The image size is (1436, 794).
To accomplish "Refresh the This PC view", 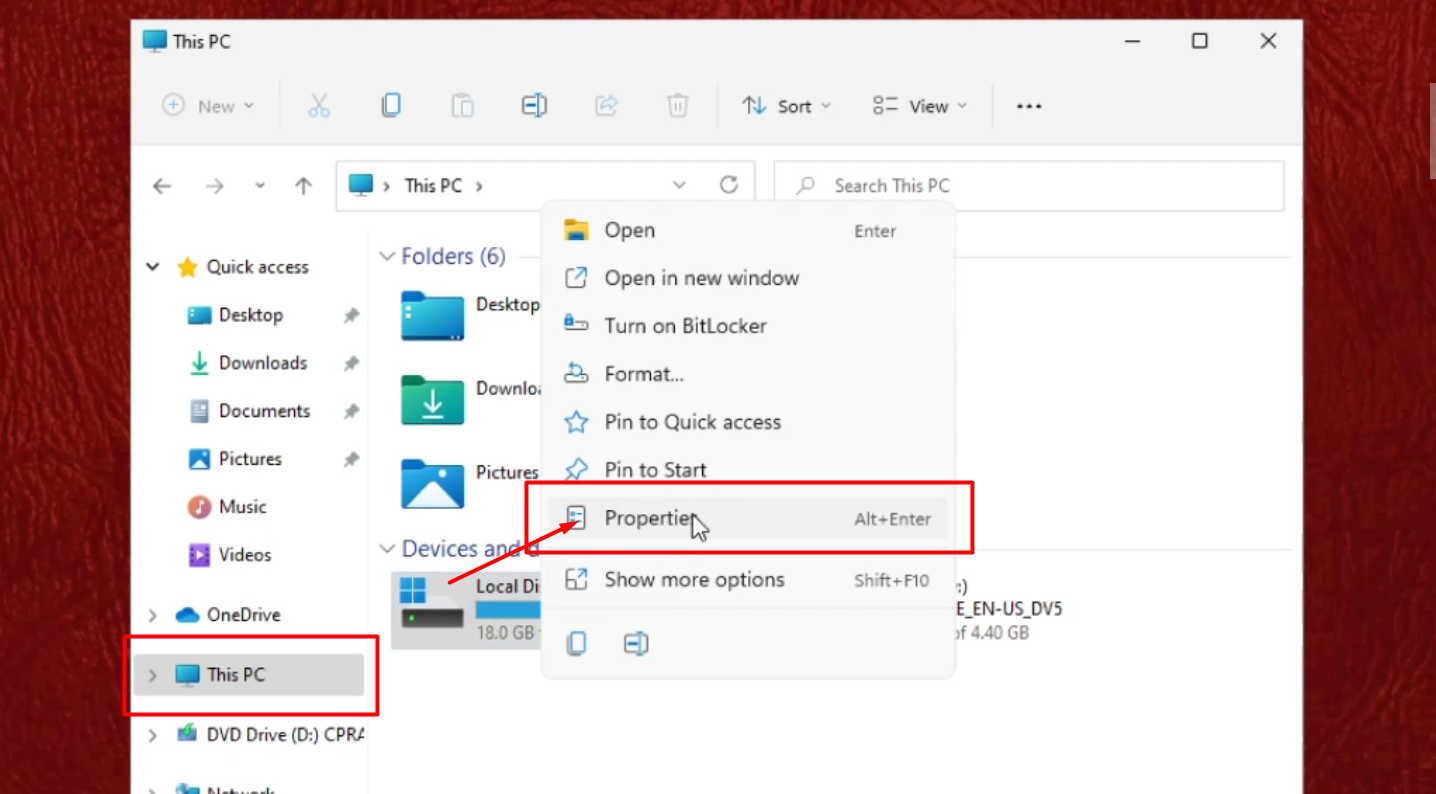I will tap(729, 185).
